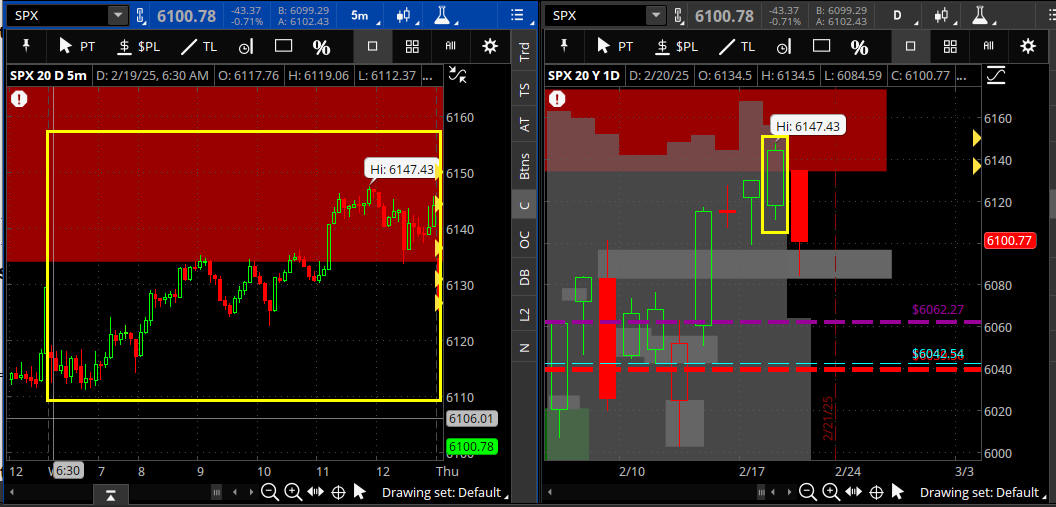
Task: Open the TS sidebar tab
Action: (x=524, y=90)
